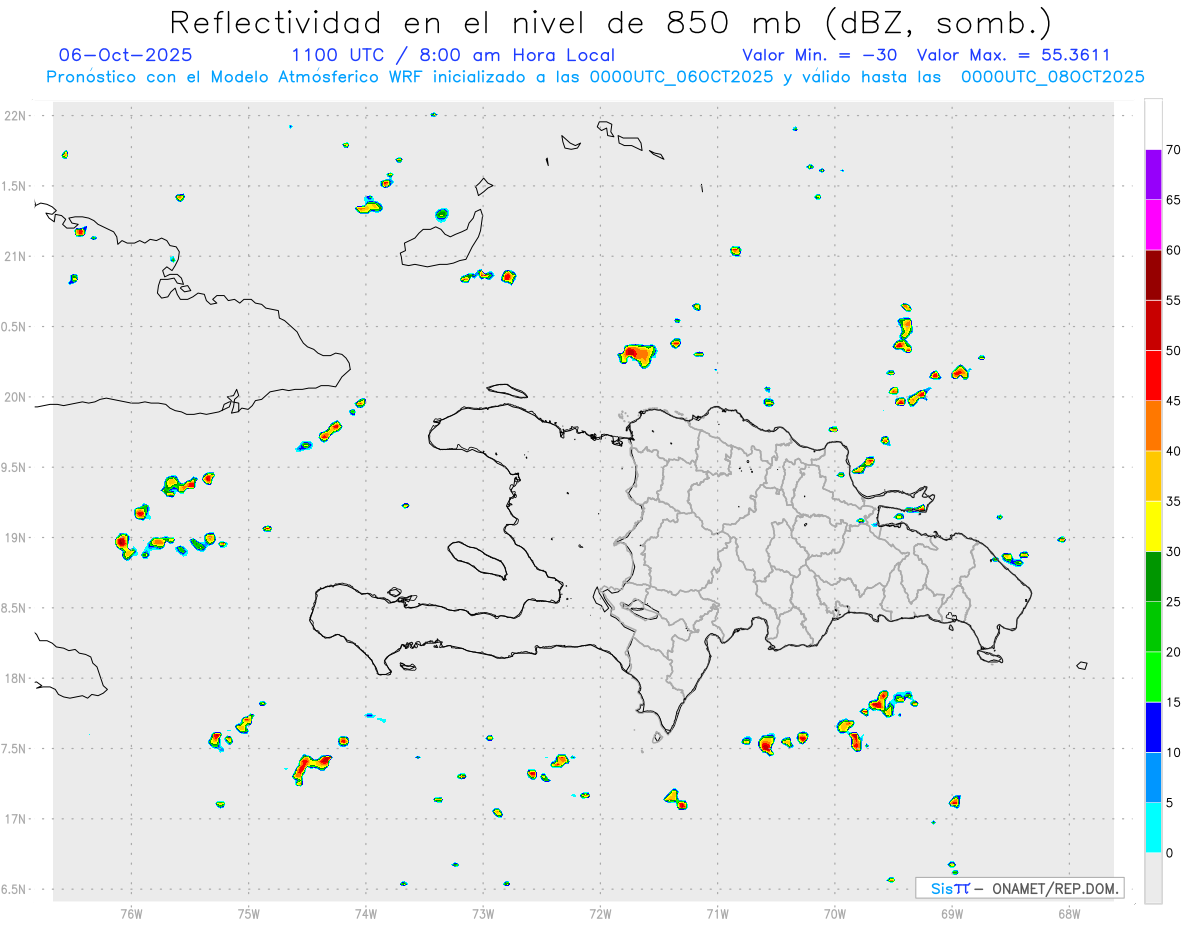
Task: Click the bright red 45–50 dBZ colorbar segment
Action: pyautogui.click(x=1154, y=376)
